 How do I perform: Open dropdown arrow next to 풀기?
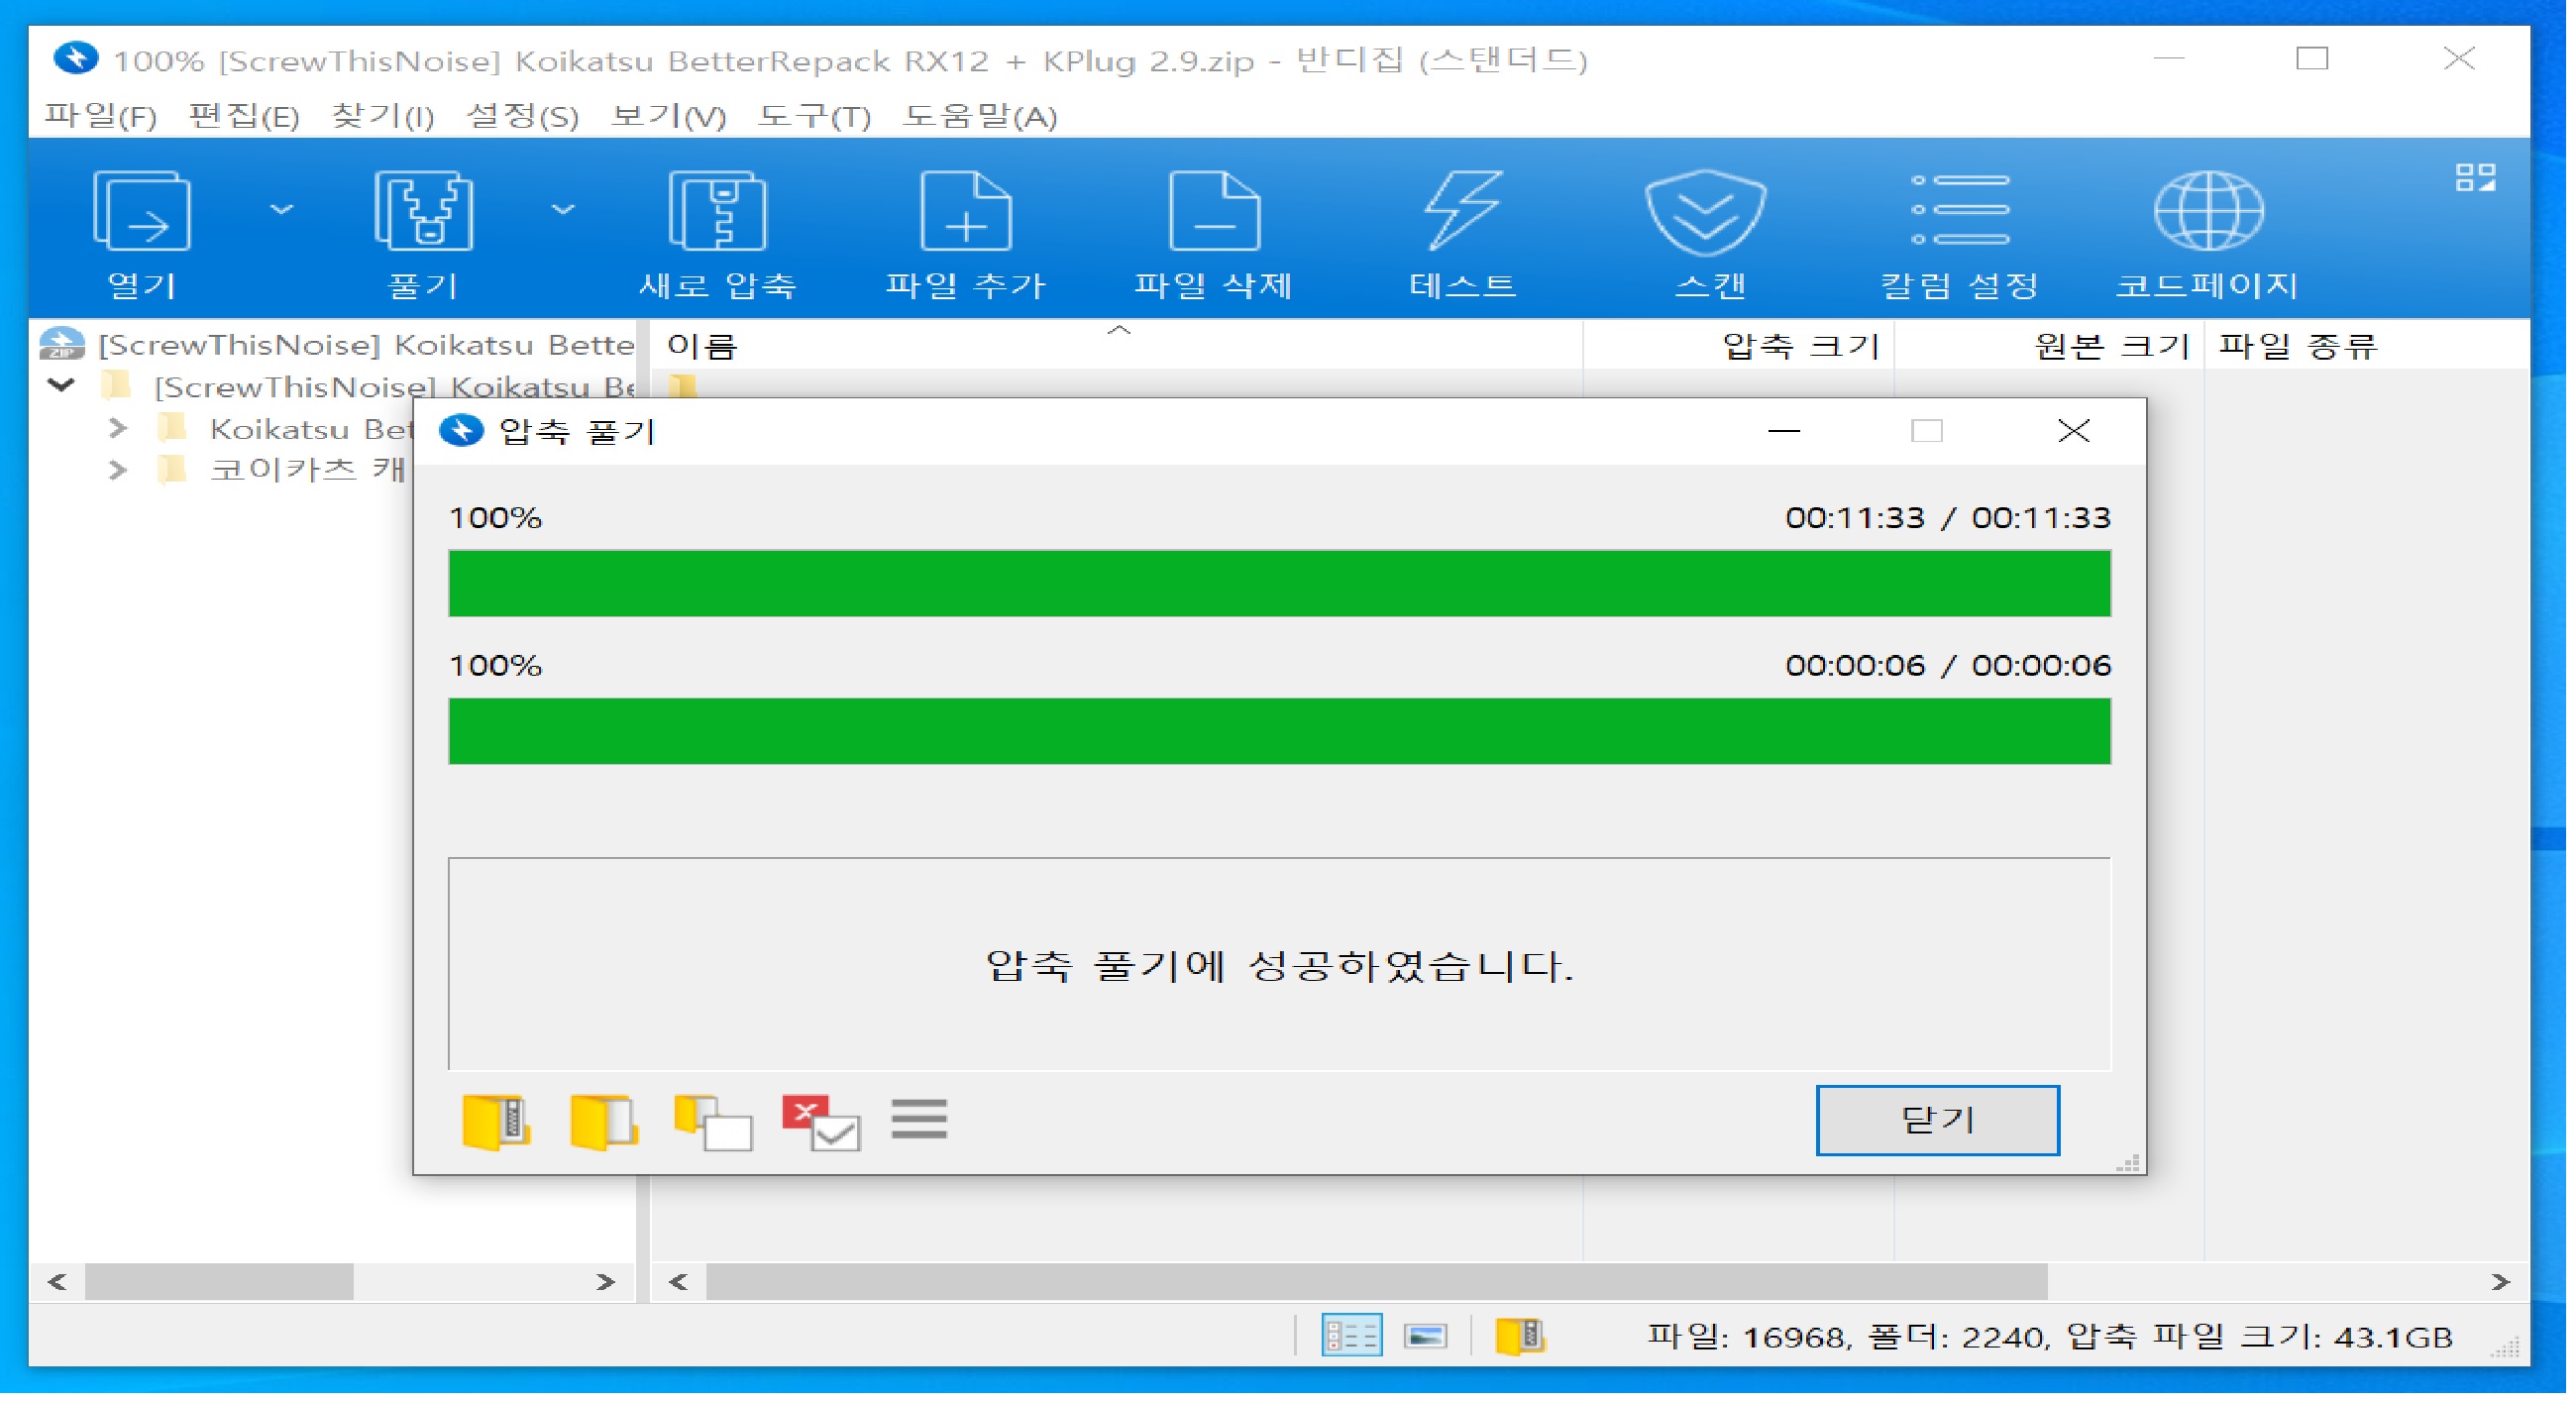click(564, 210)
